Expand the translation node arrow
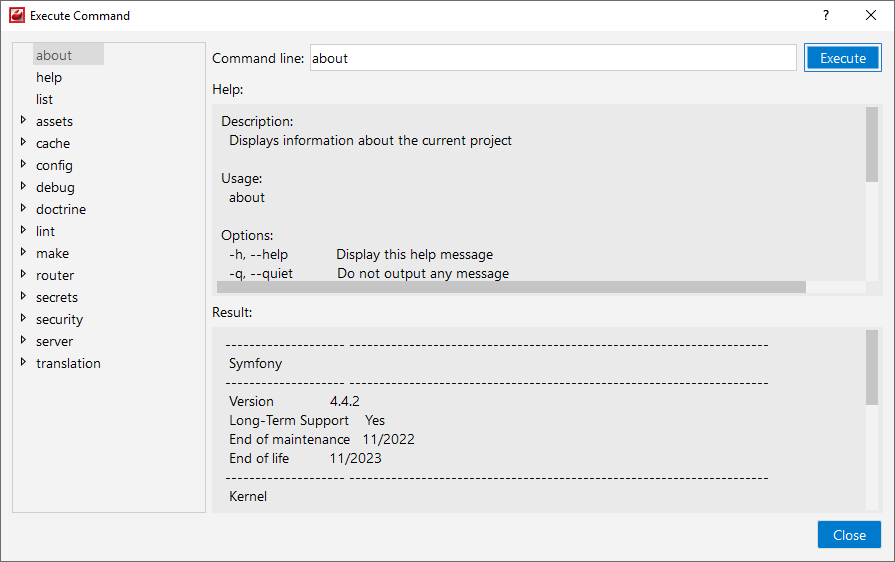The image size is (895, 562). pyautogui.click(x=23, y=362)
